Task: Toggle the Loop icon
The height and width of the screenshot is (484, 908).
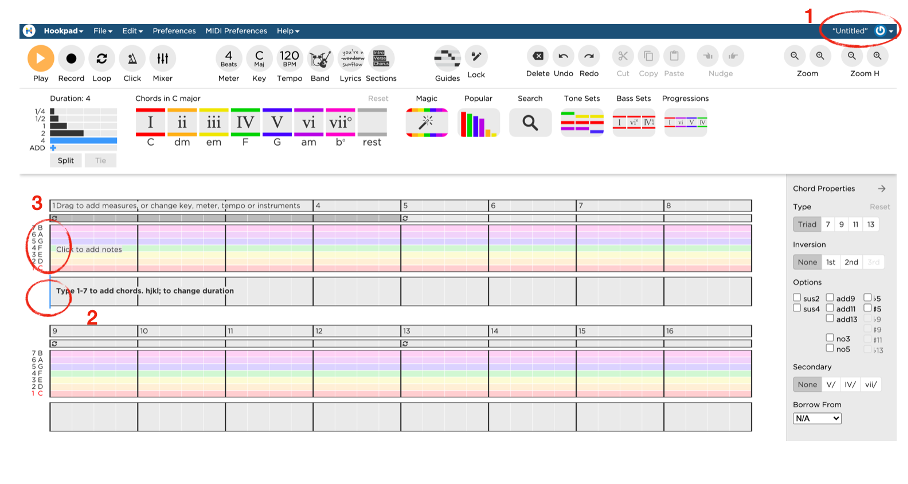Action: (x=101, y=59)
